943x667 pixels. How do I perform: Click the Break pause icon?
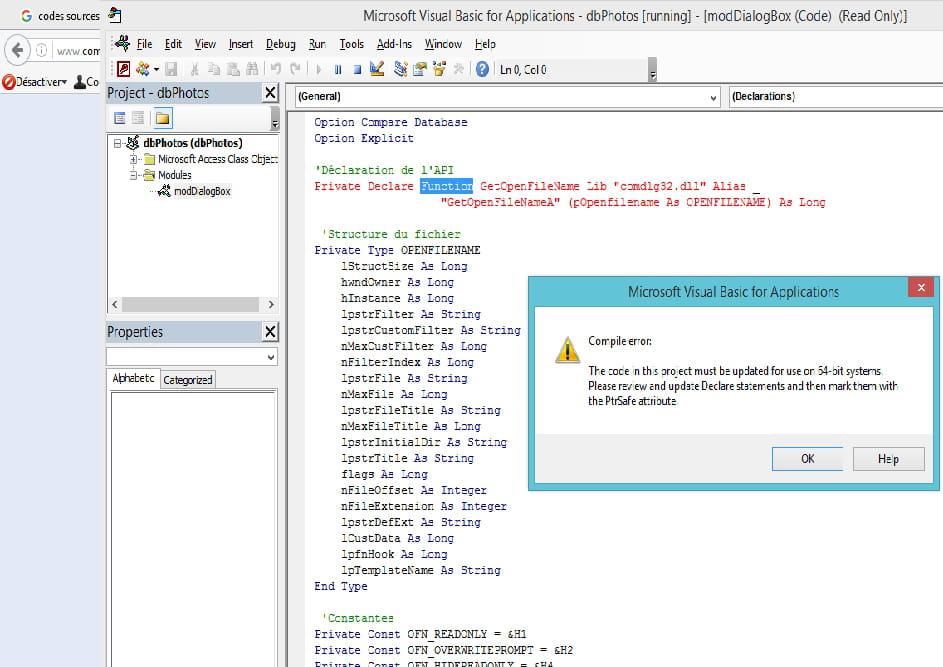click(x=338, y=69)
